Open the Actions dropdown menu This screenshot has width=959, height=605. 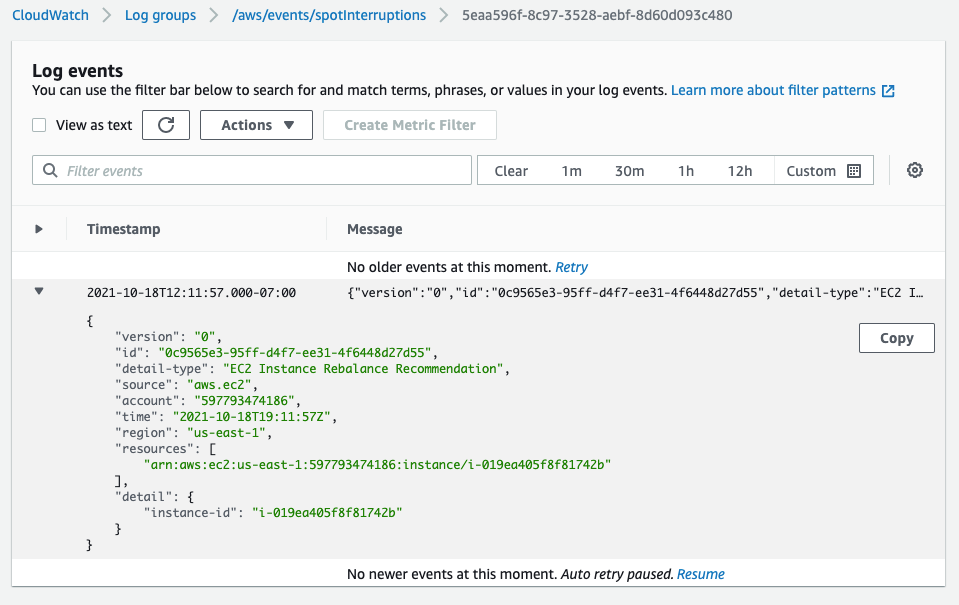256,125
